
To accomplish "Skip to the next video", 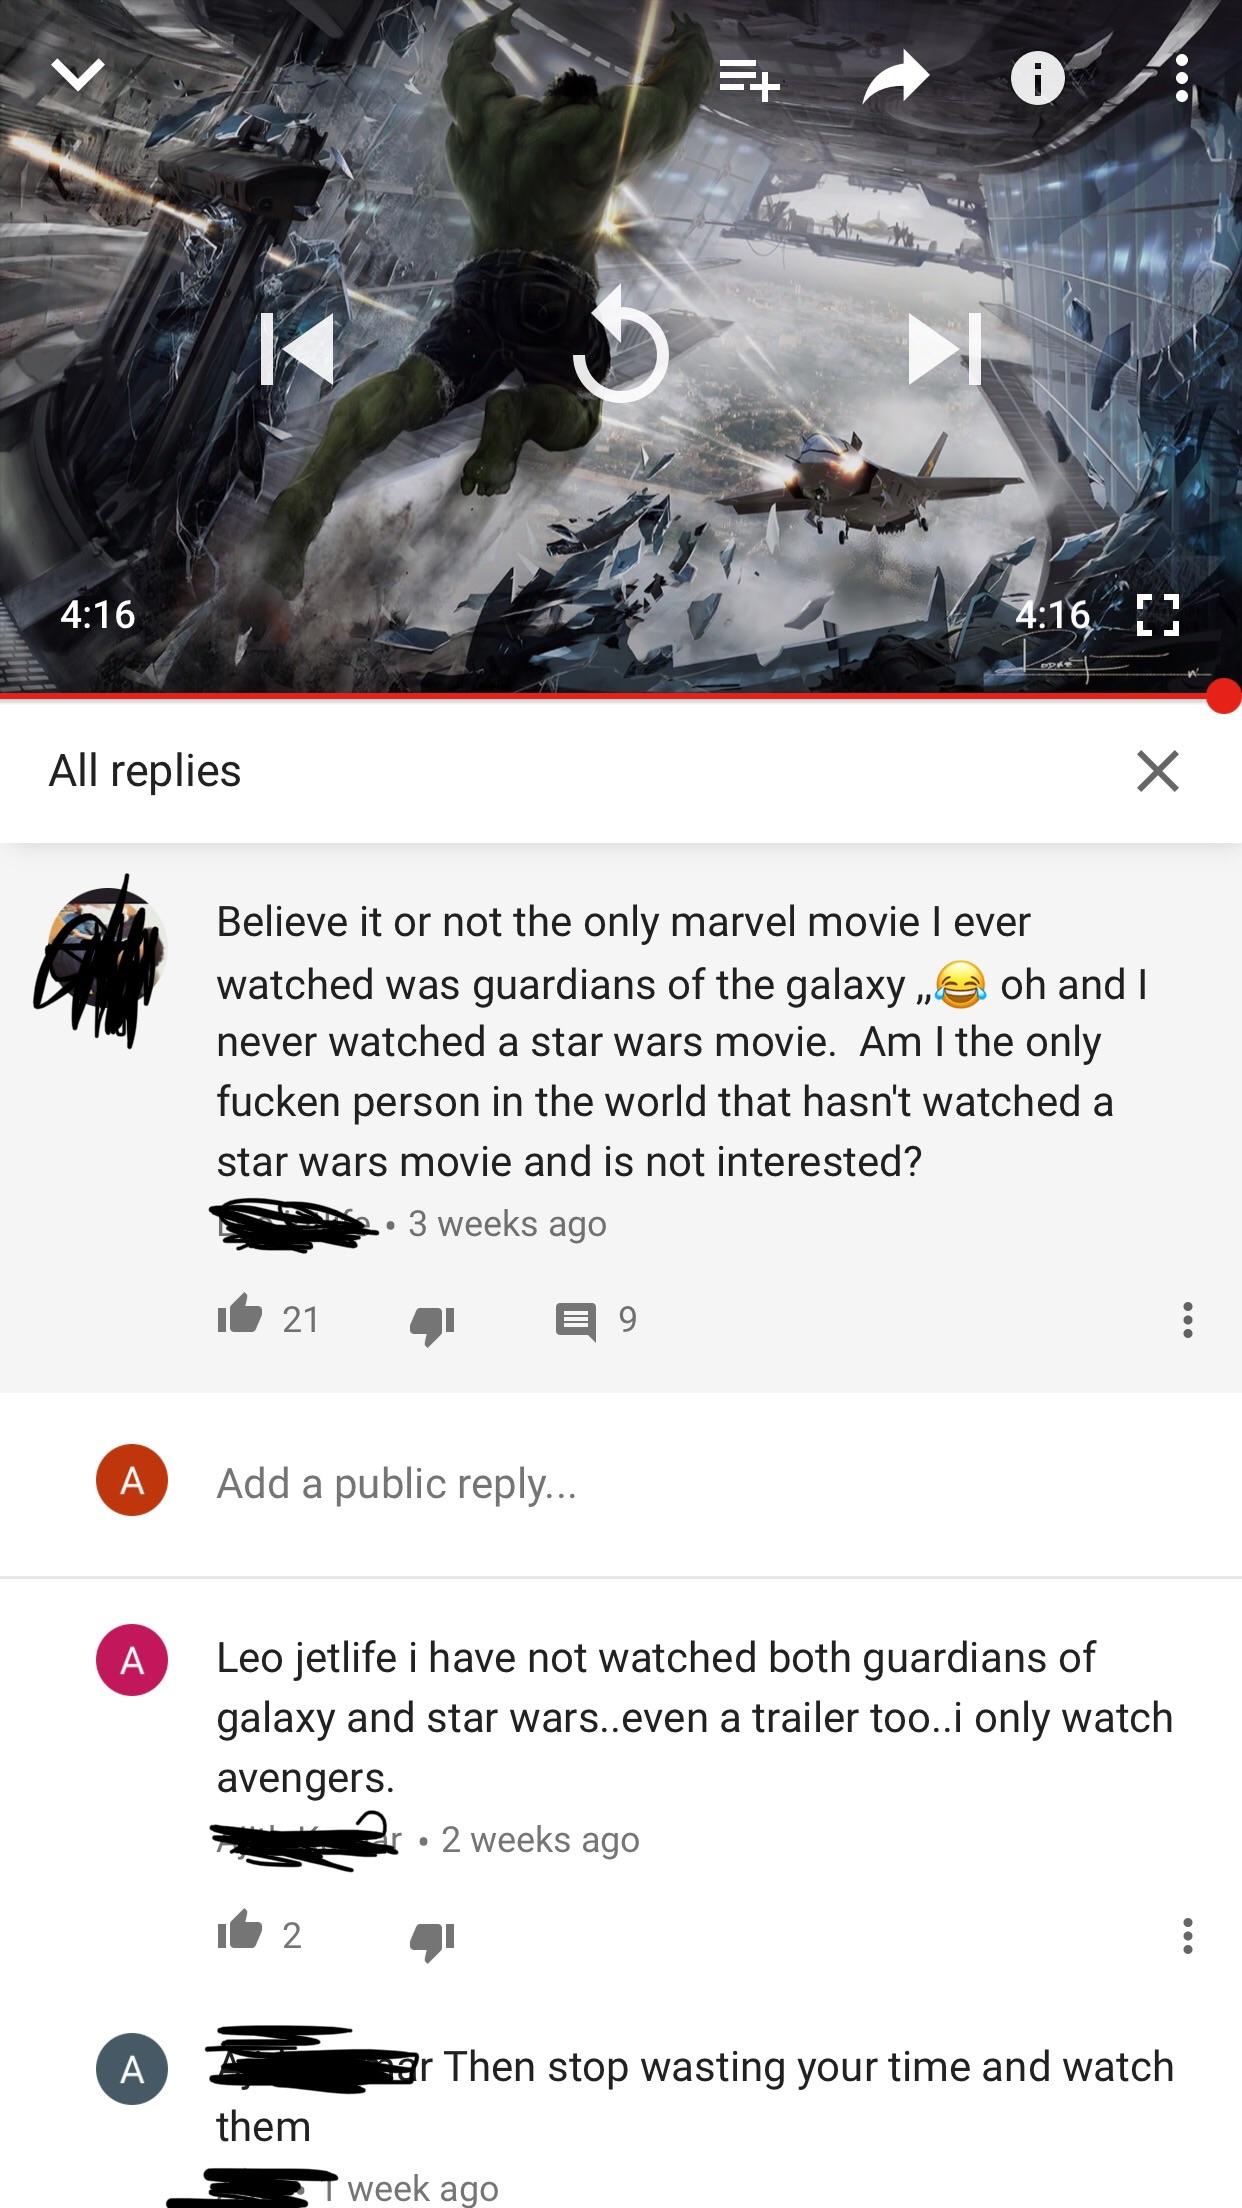I will point(945,349).
